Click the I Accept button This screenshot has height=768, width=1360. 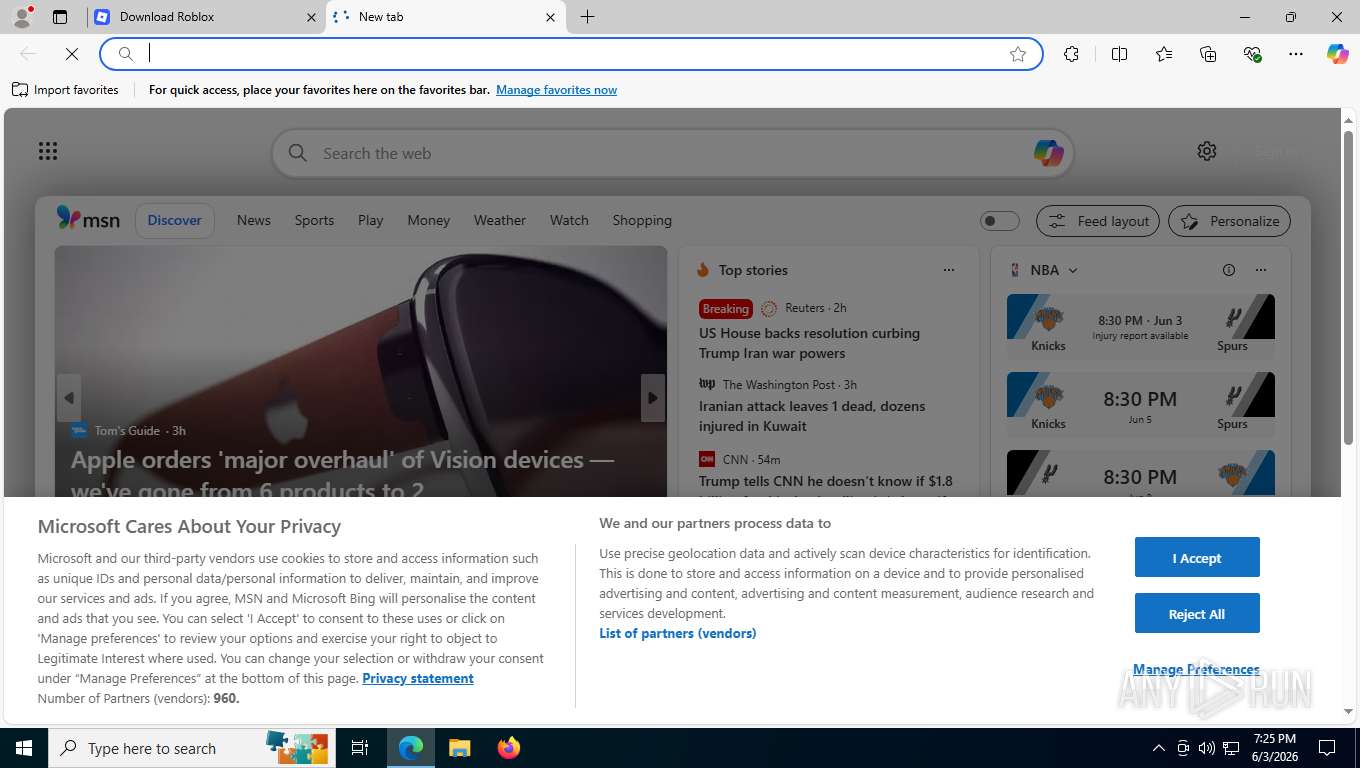tap(1197, 557)
